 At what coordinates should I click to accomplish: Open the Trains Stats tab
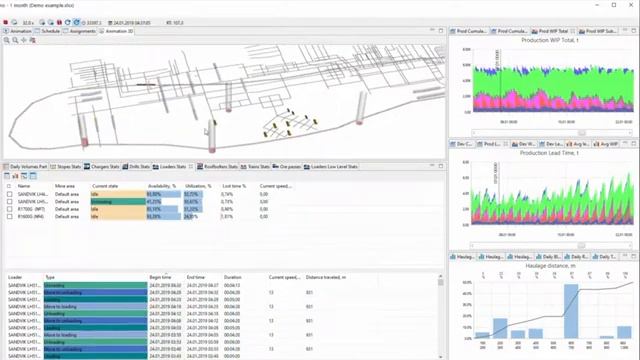(255, 167)
